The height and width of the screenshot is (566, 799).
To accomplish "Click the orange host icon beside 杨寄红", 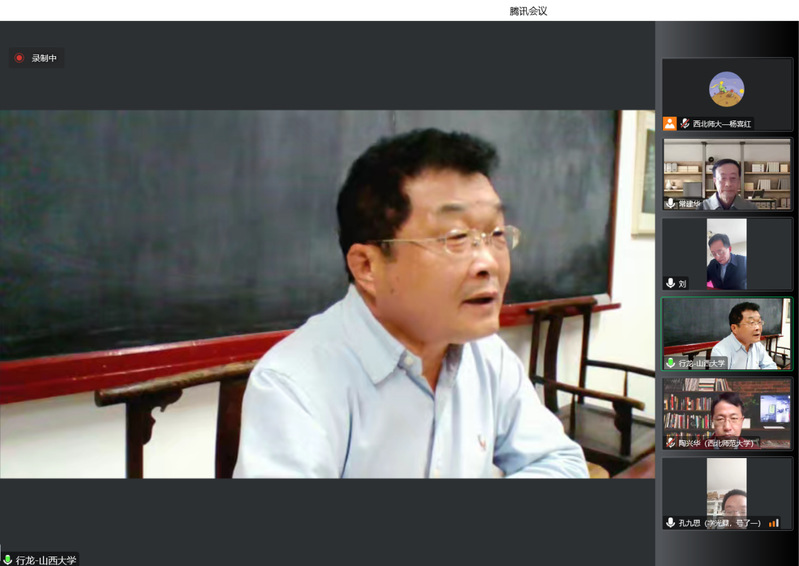I will (669, 123).
